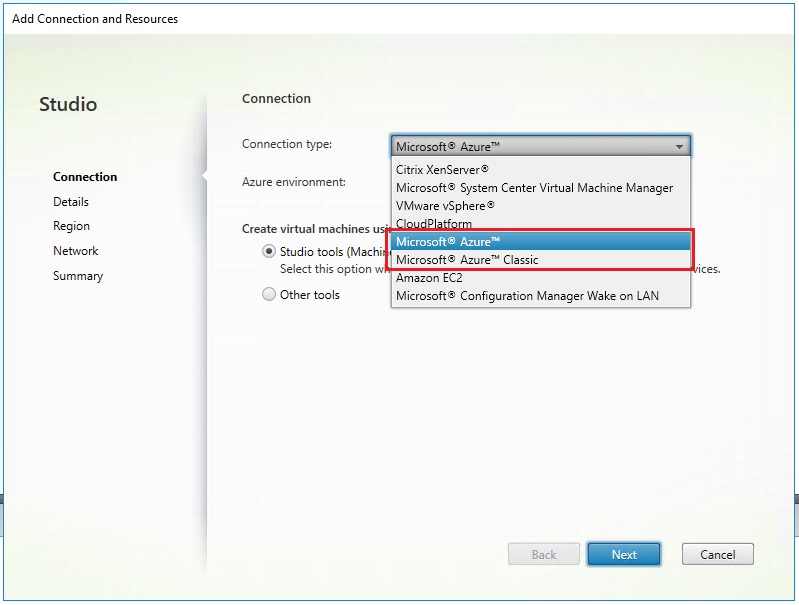Select the Studio tools radio button

[x=268, y=252]
